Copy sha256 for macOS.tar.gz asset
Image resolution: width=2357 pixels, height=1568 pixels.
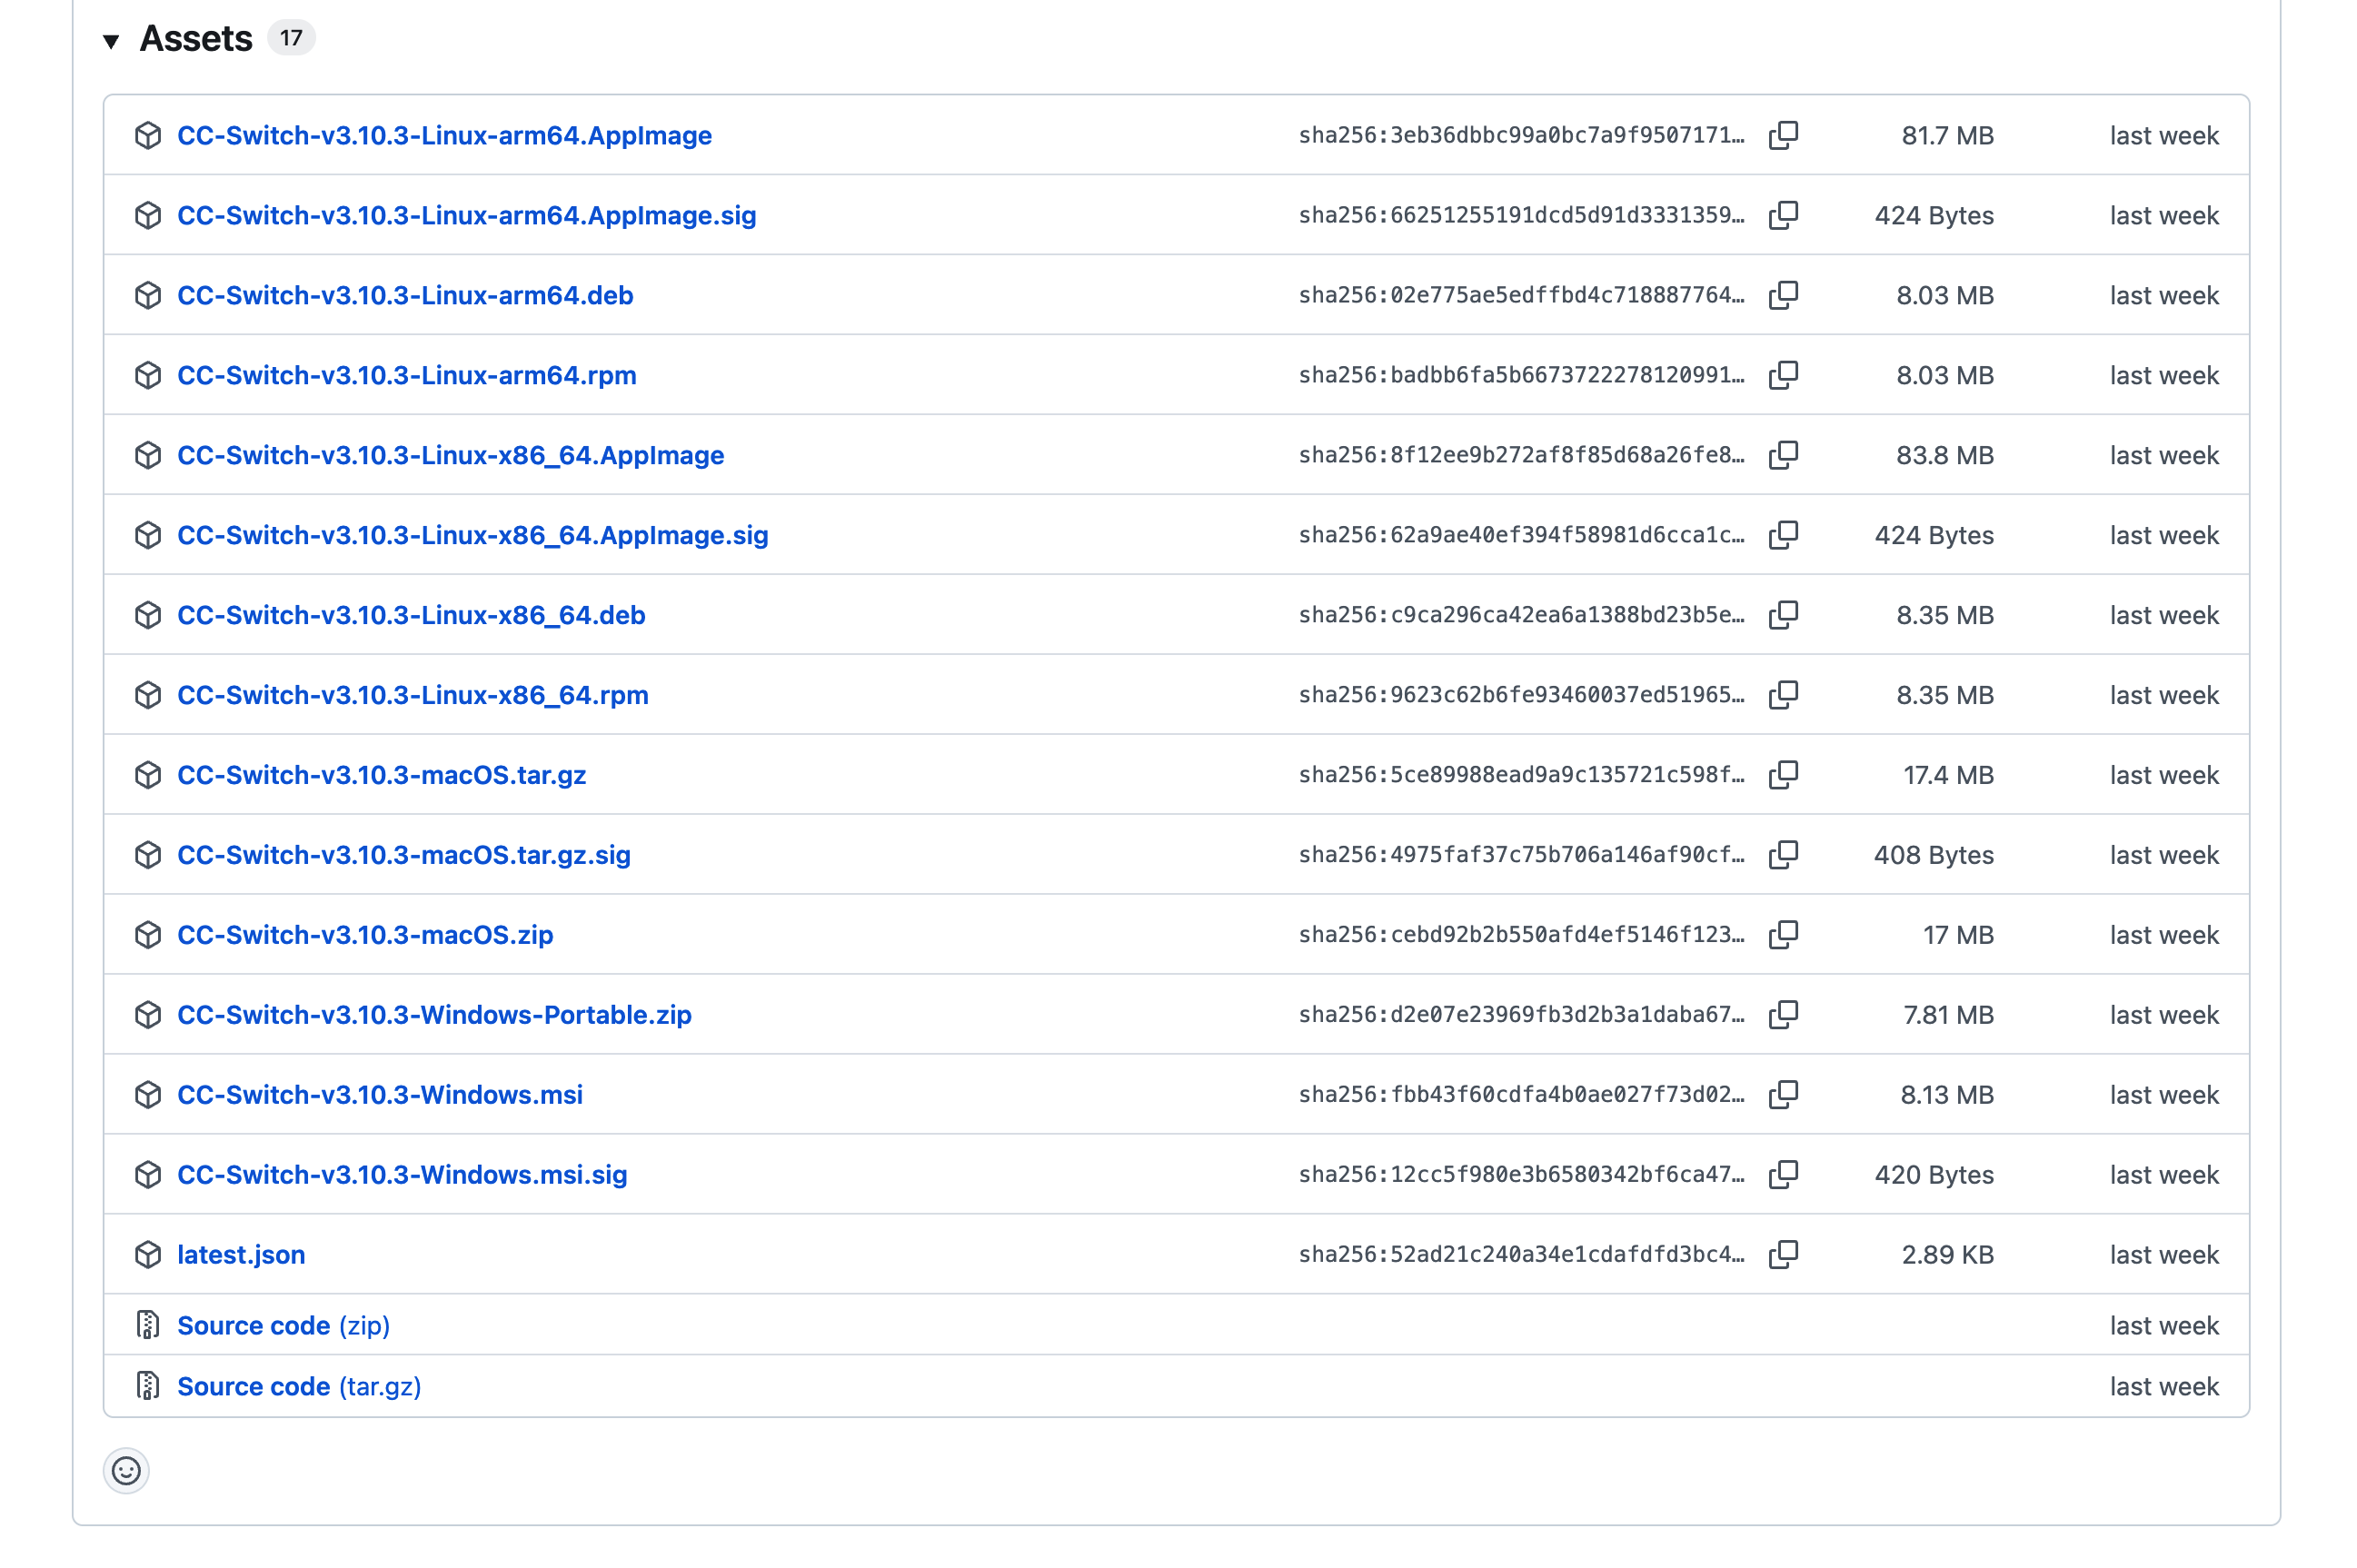click(x=1783, y=775)
